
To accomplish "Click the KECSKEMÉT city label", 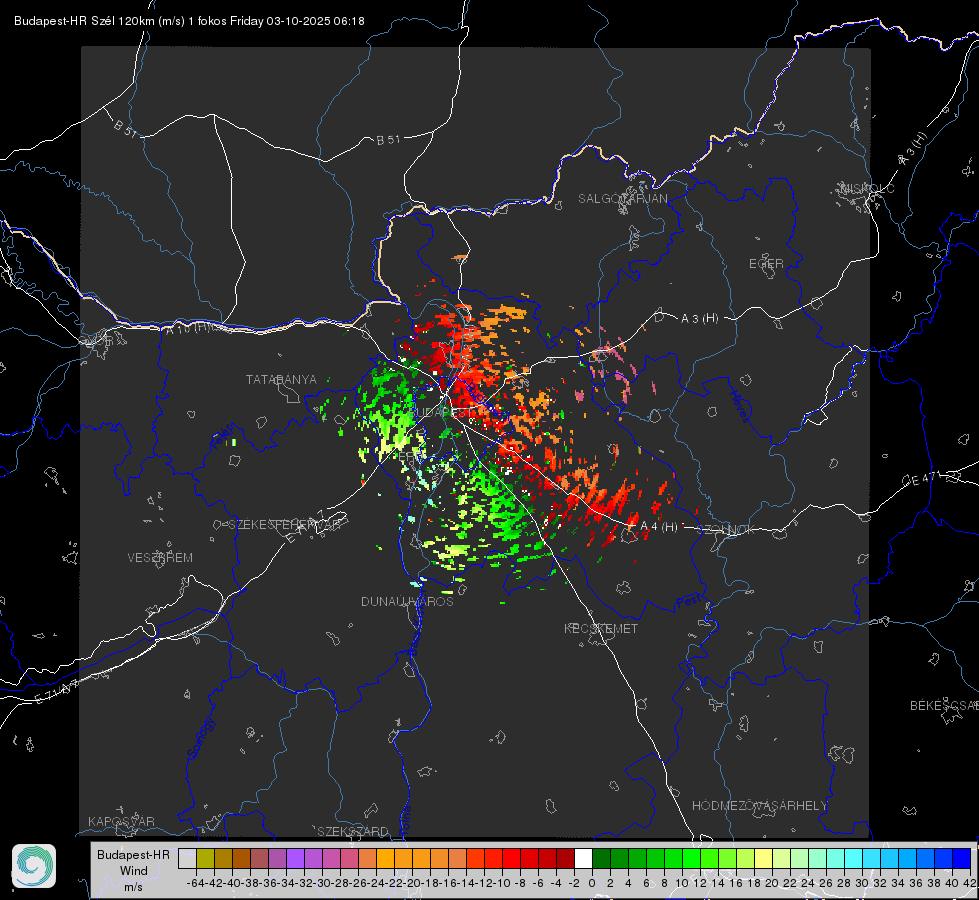I will click(x=601, y=628).
